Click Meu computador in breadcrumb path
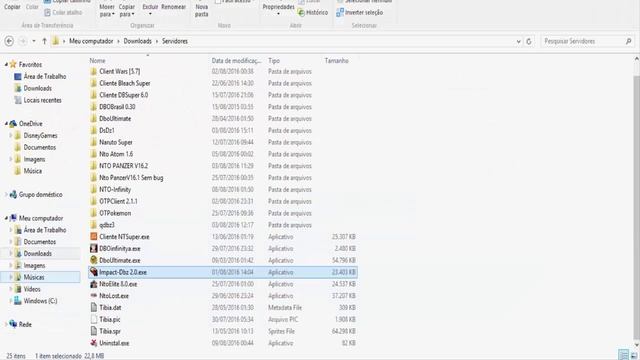 coord(91,41)
